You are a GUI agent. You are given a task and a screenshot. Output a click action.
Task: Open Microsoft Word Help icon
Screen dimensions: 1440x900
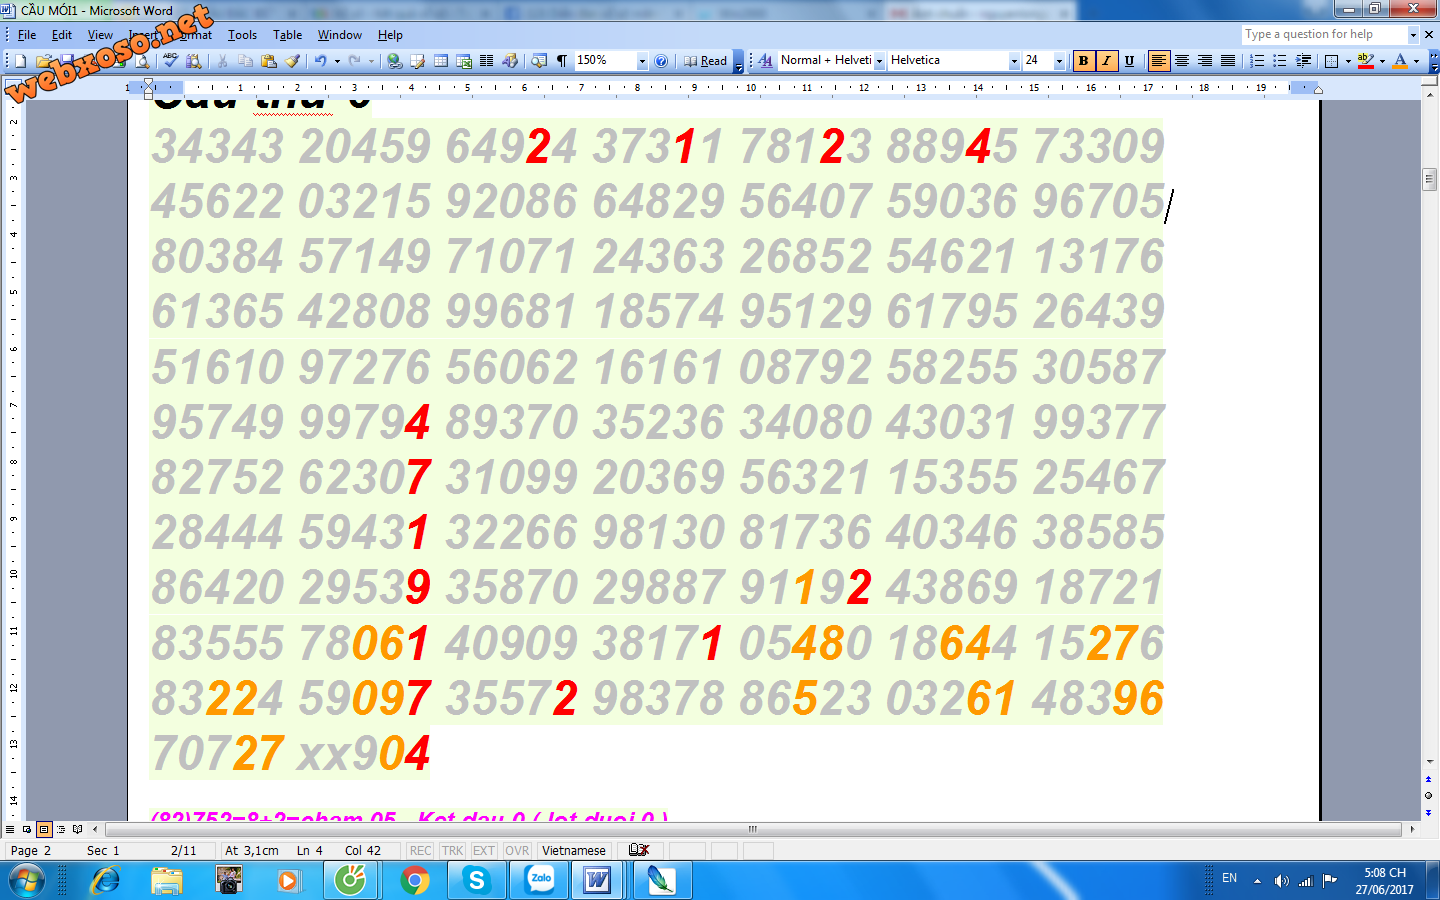pos(661,61)
